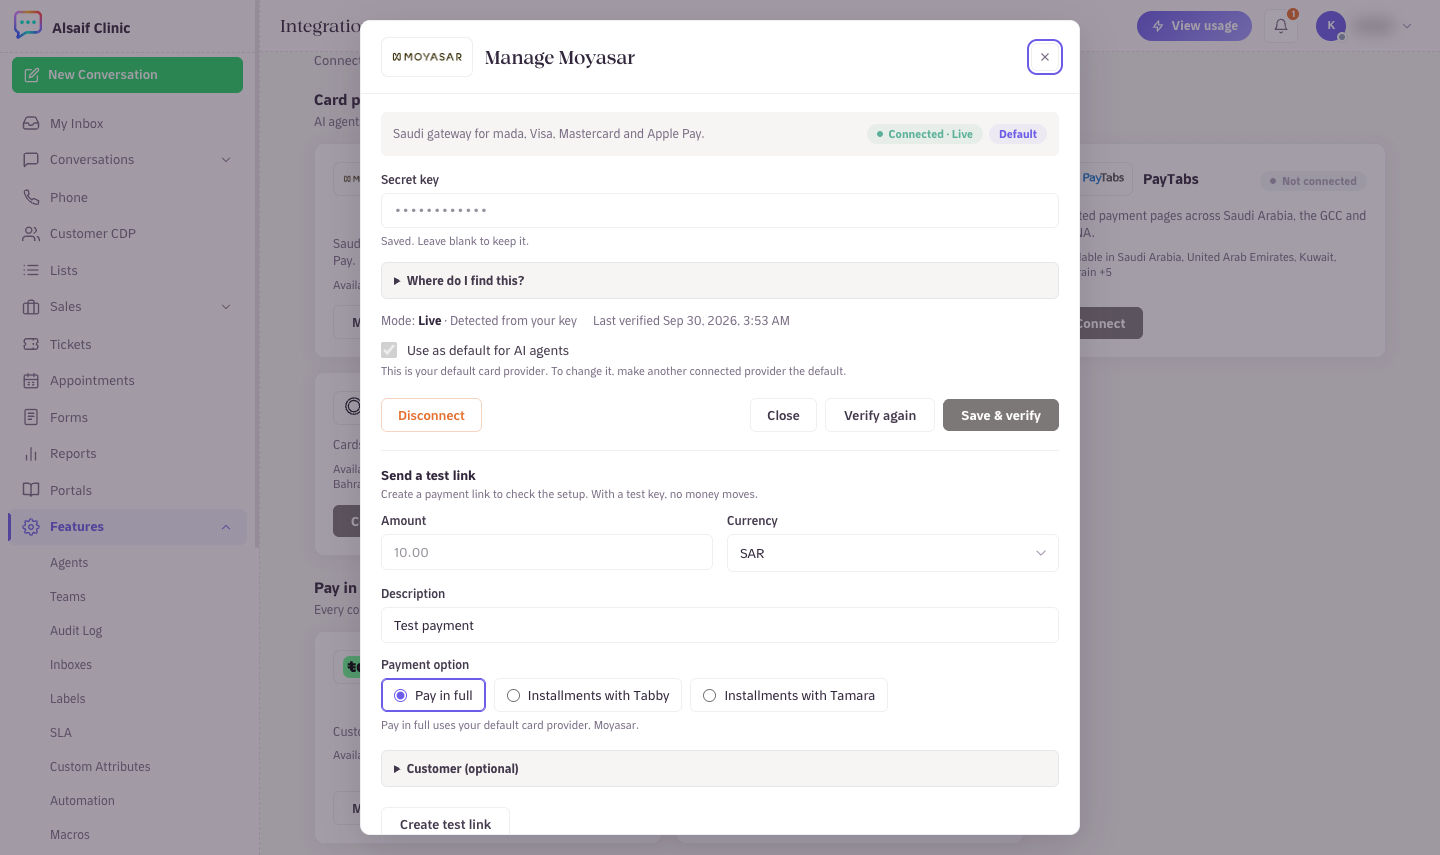The image size is (1440, 855).
Task: Open account menu chevron beside avatar
Action: point(1407,26)
